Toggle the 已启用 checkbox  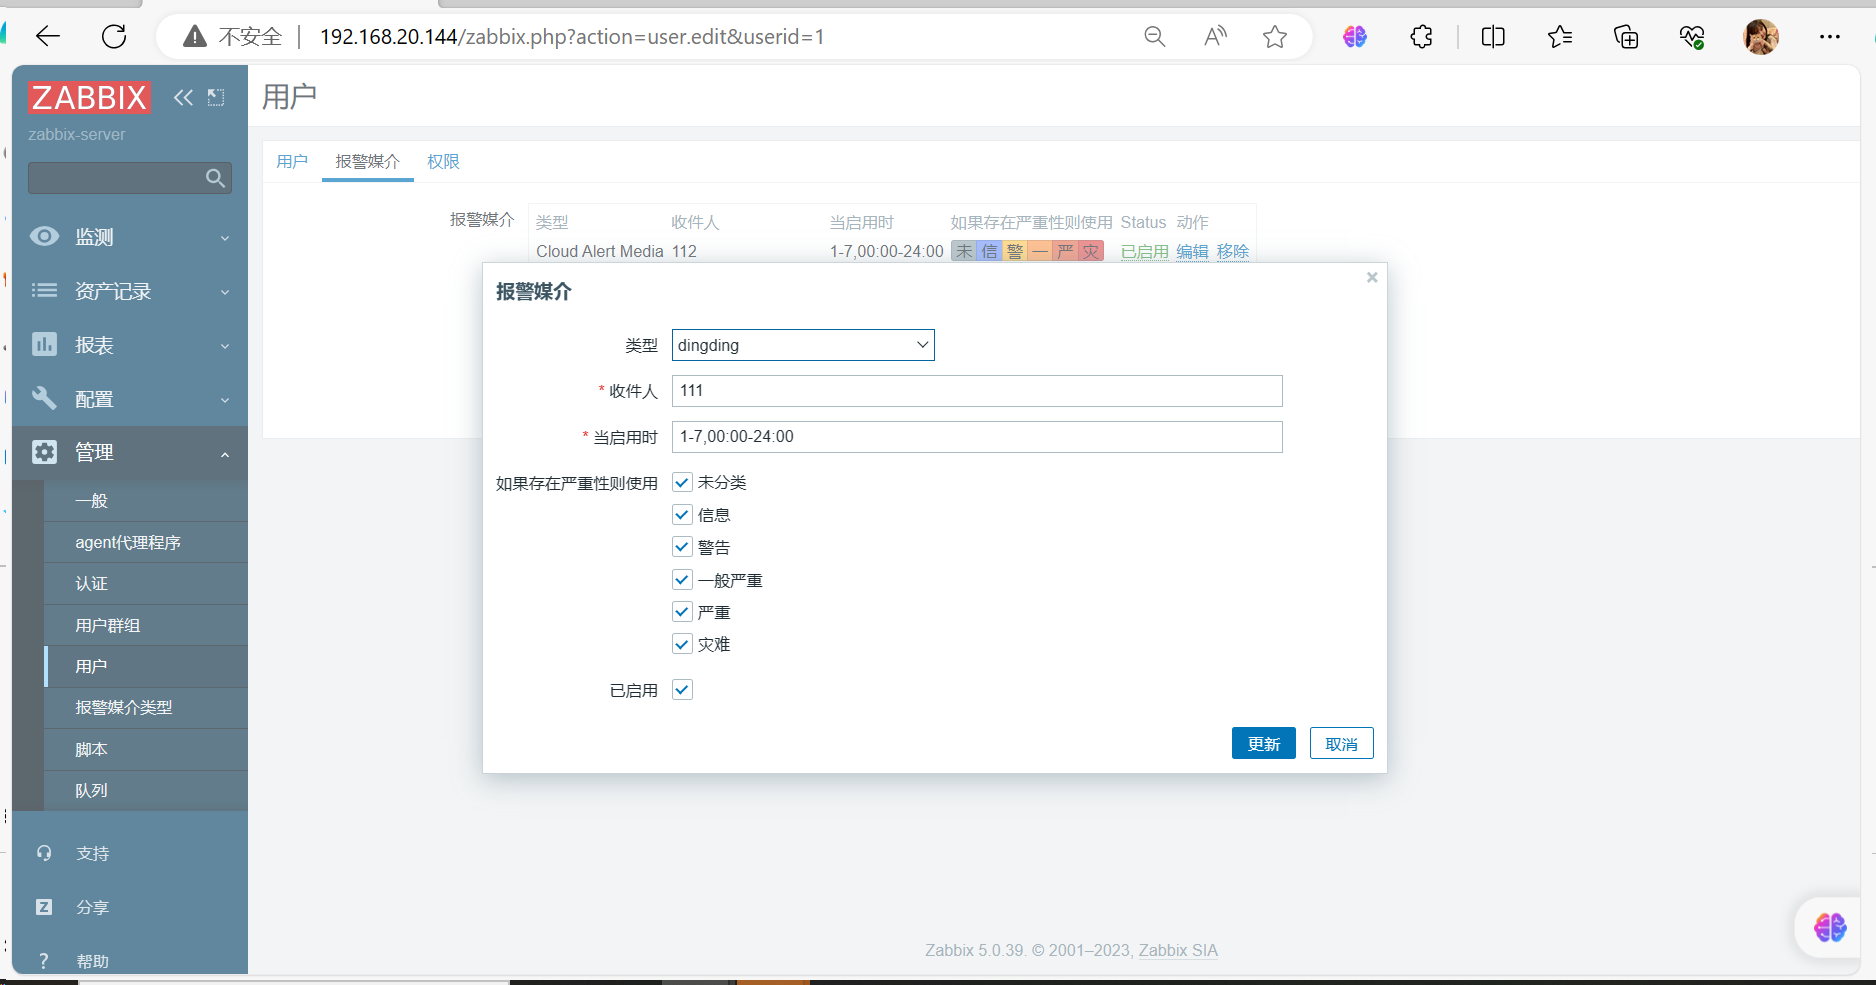(682, 690)
